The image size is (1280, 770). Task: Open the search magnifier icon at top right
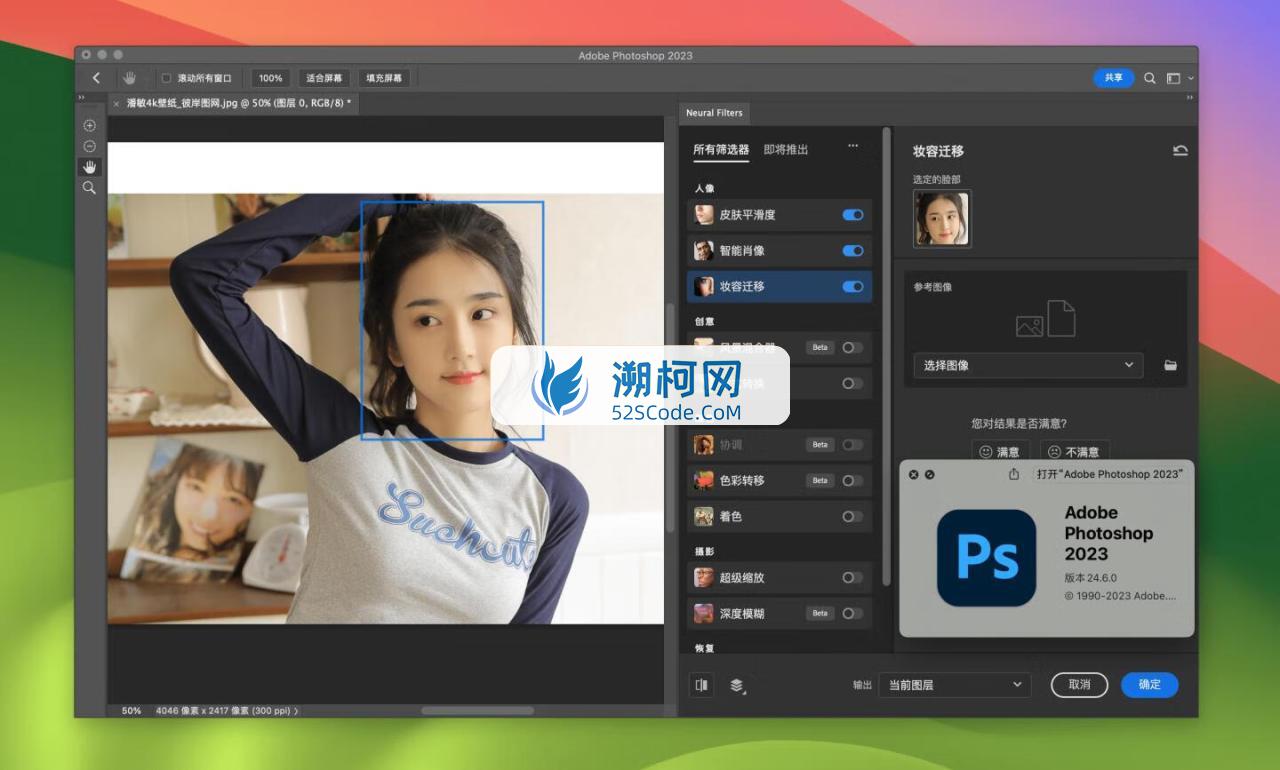(1150, 78)
